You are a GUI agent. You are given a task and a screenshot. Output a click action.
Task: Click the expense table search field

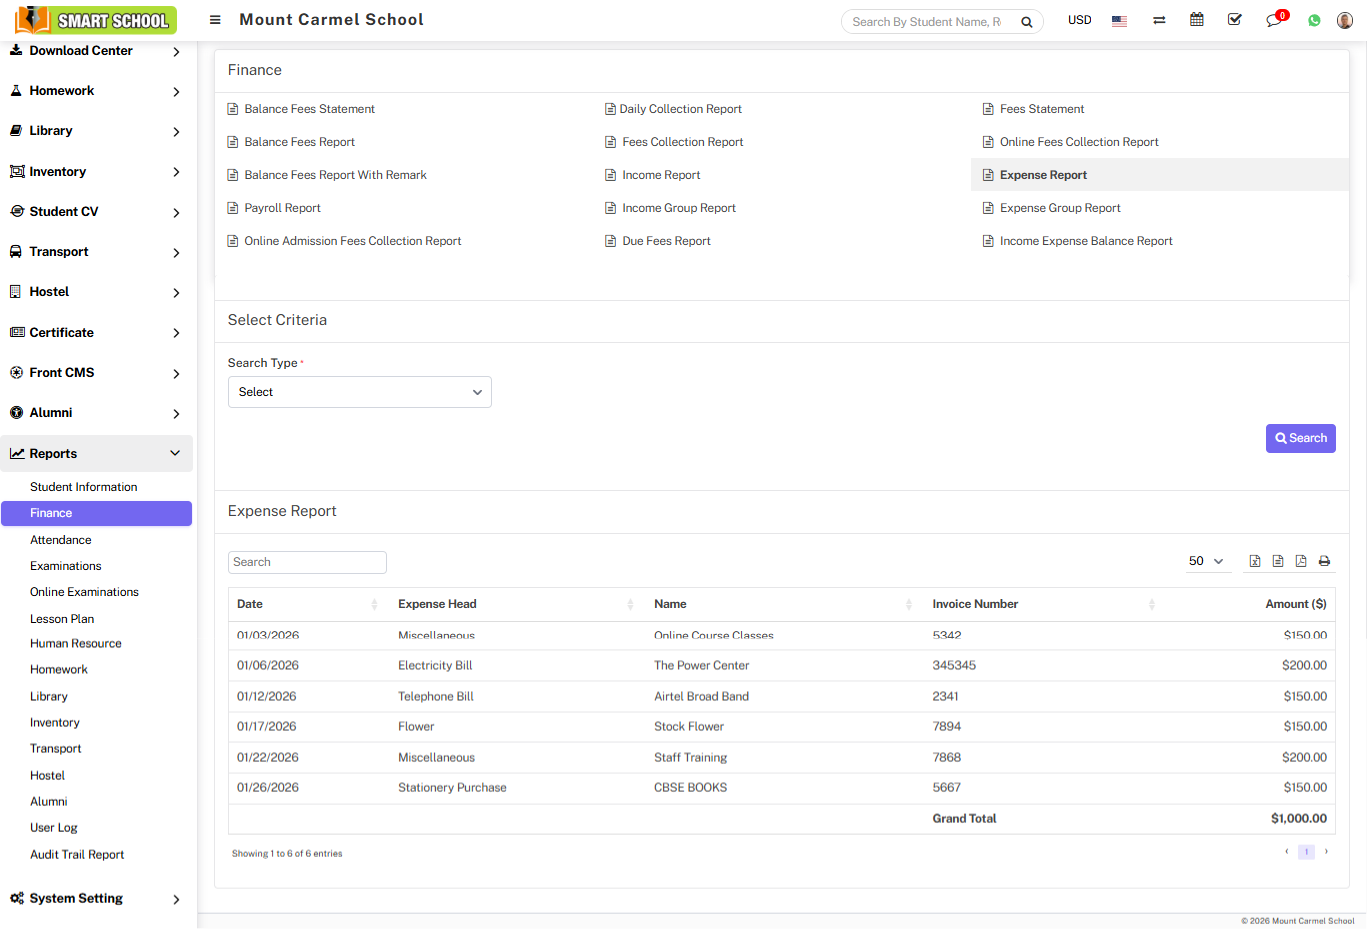click(x=307, y=562)
